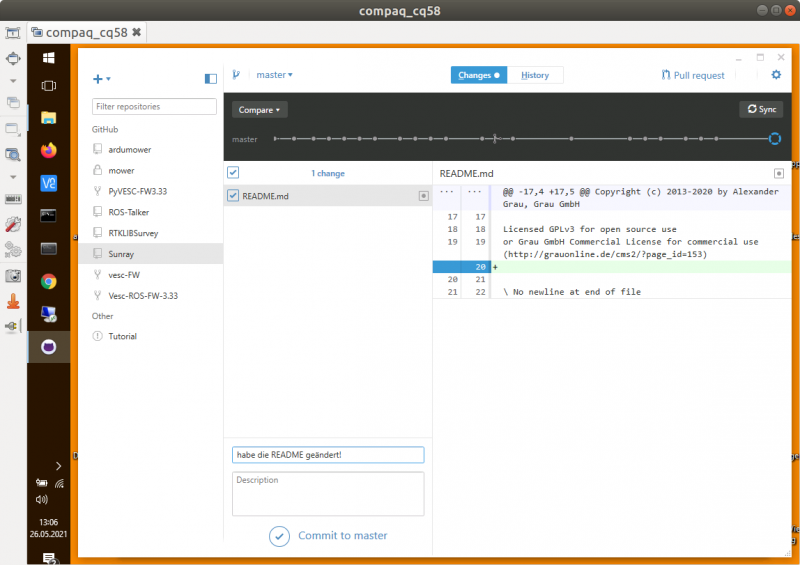
Task: Select the RTKLIBSurvey repository
Action: (151, 233)
